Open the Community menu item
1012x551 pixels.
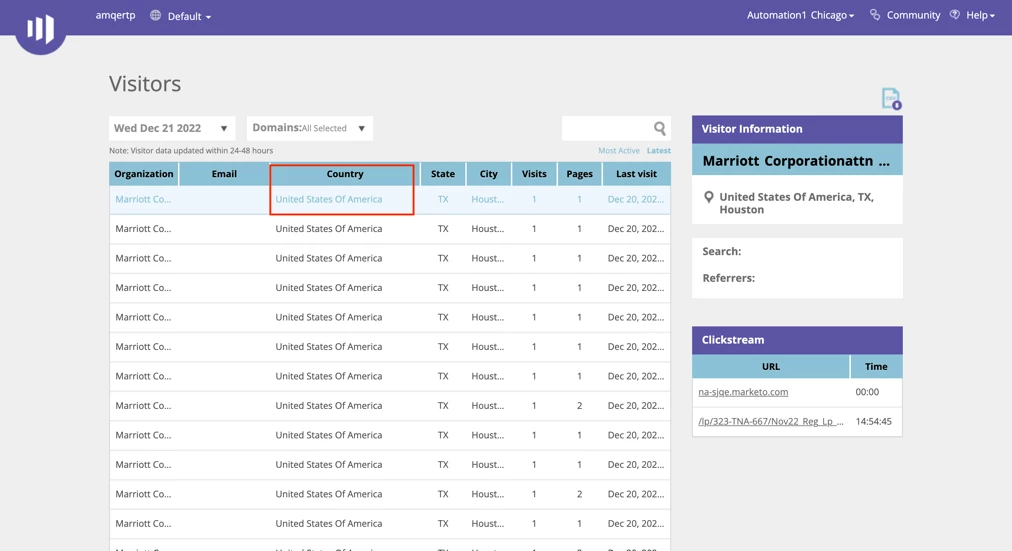(x=913, y=15)
